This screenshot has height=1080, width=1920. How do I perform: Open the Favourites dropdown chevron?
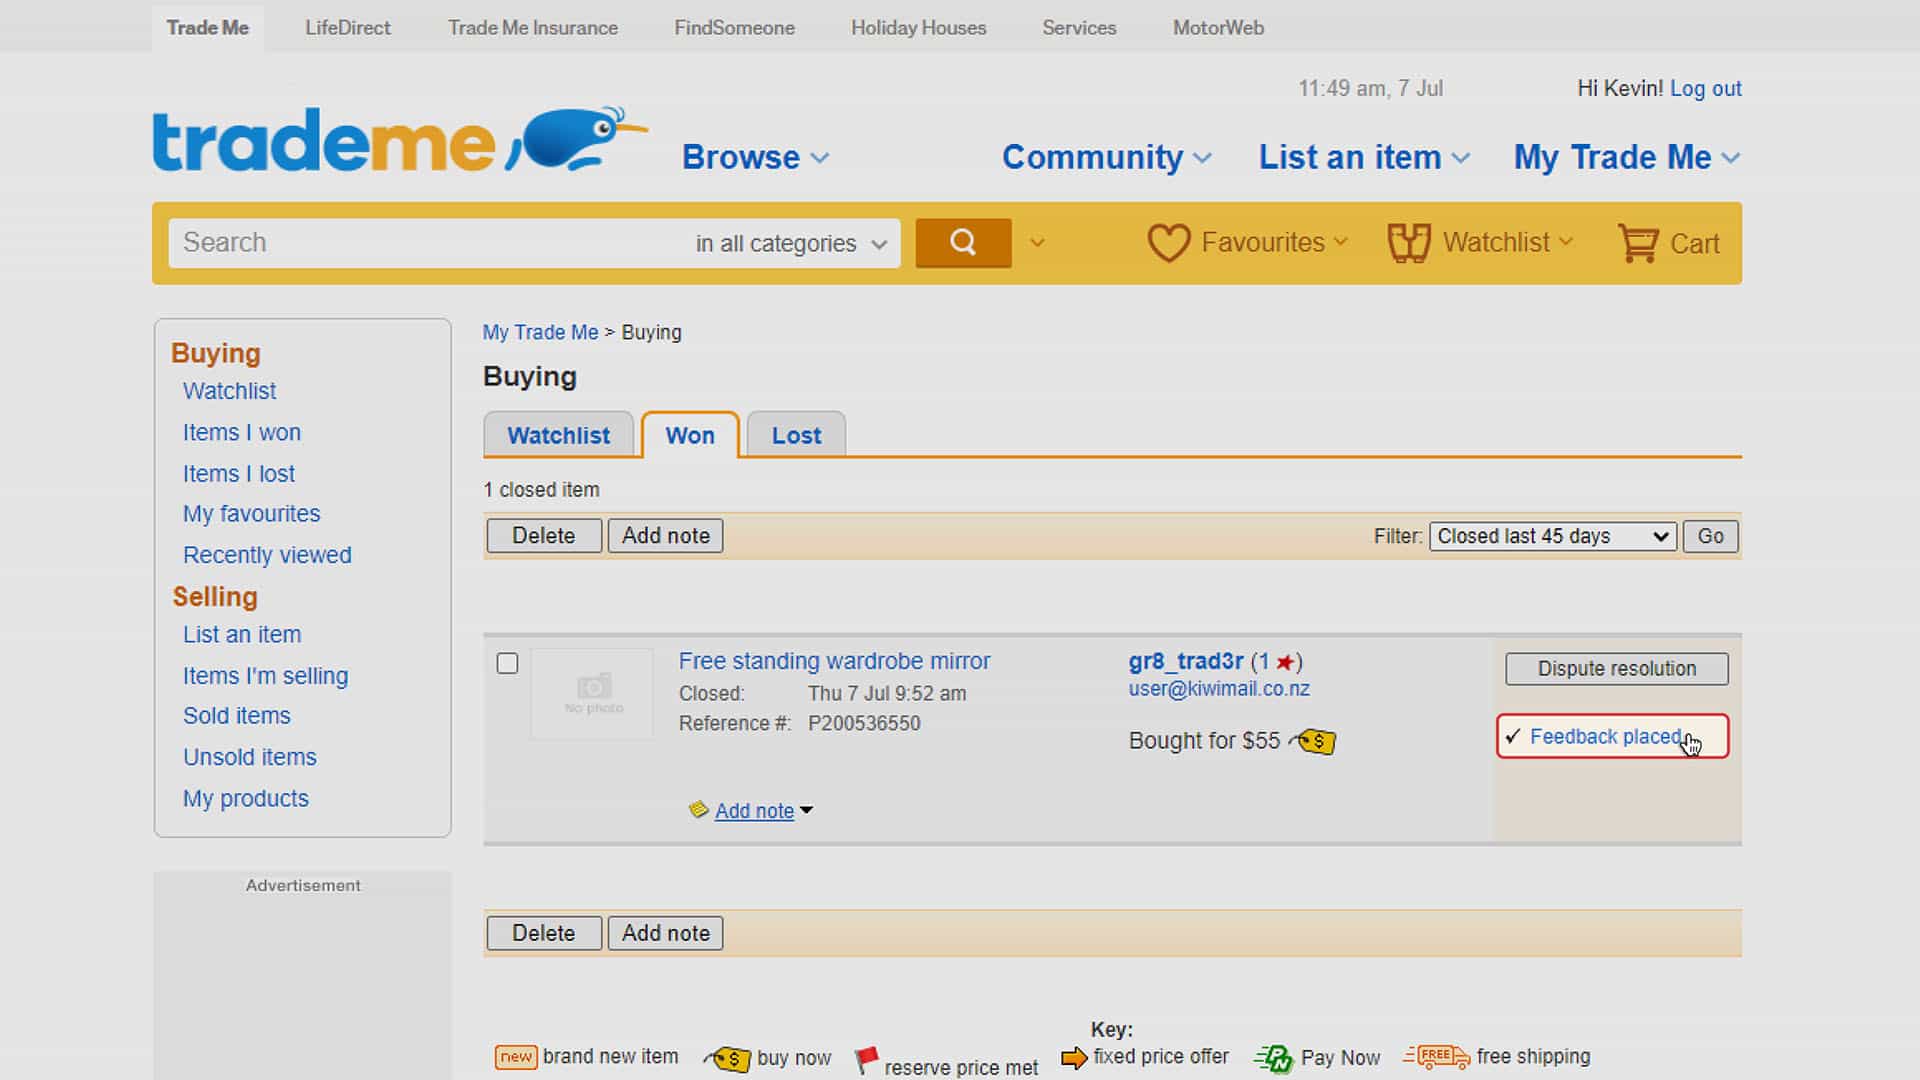(1341, 242)
